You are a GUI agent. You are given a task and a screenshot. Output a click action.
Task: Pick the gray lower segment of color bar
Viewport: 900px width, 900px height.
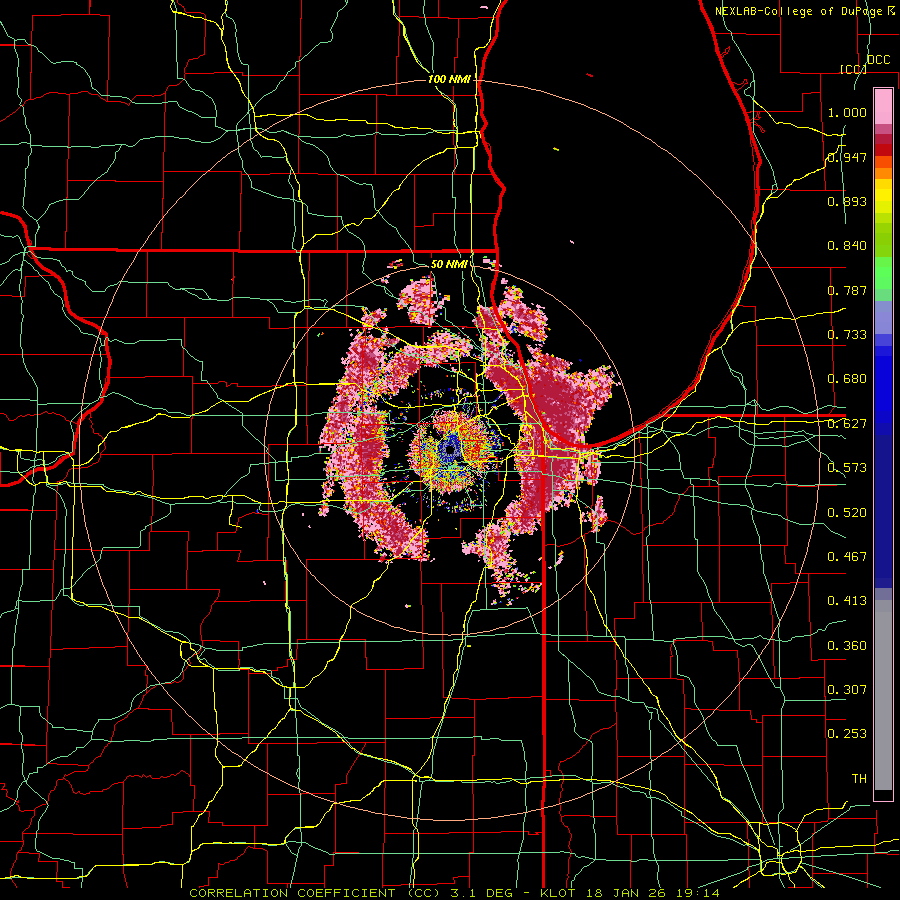click(883, 695)
